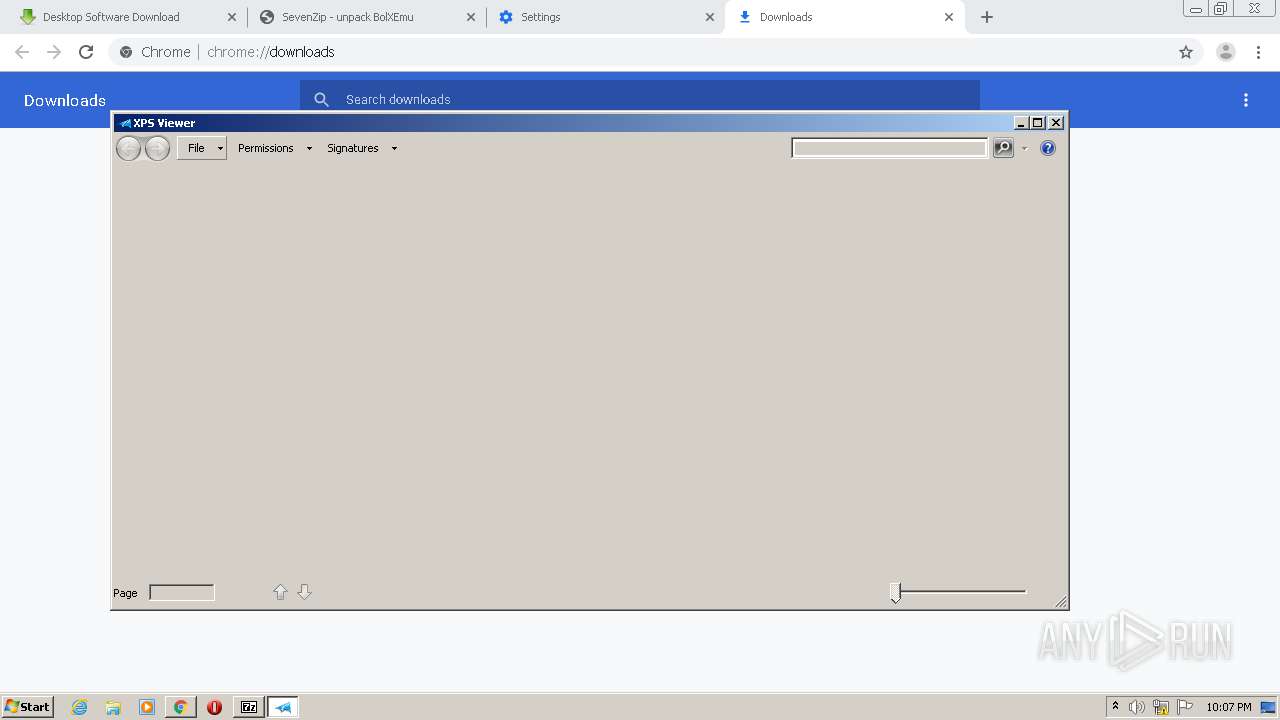Click the Downloads page heading
This screenshot has height=720, width=1280.
click(65, 100)
